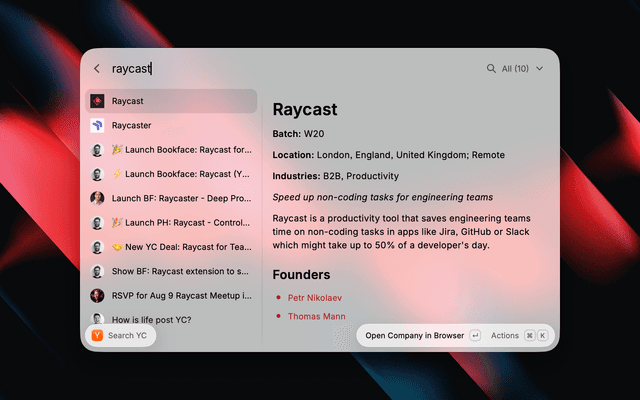This screenshot has width=640, height=400.
Task: Open "Launch PH: Raycast - Control..." post
Action: [x=171, y=223]
